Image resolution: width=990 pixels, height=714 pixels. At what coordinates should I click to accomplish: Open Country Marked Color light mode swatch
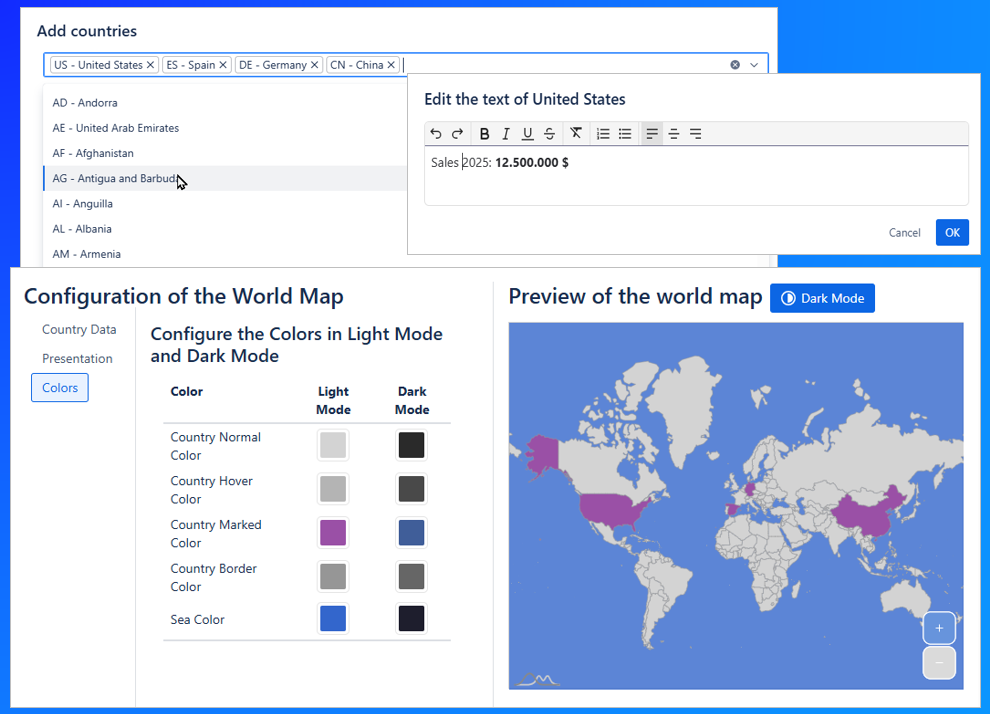(x=333, y=533)
